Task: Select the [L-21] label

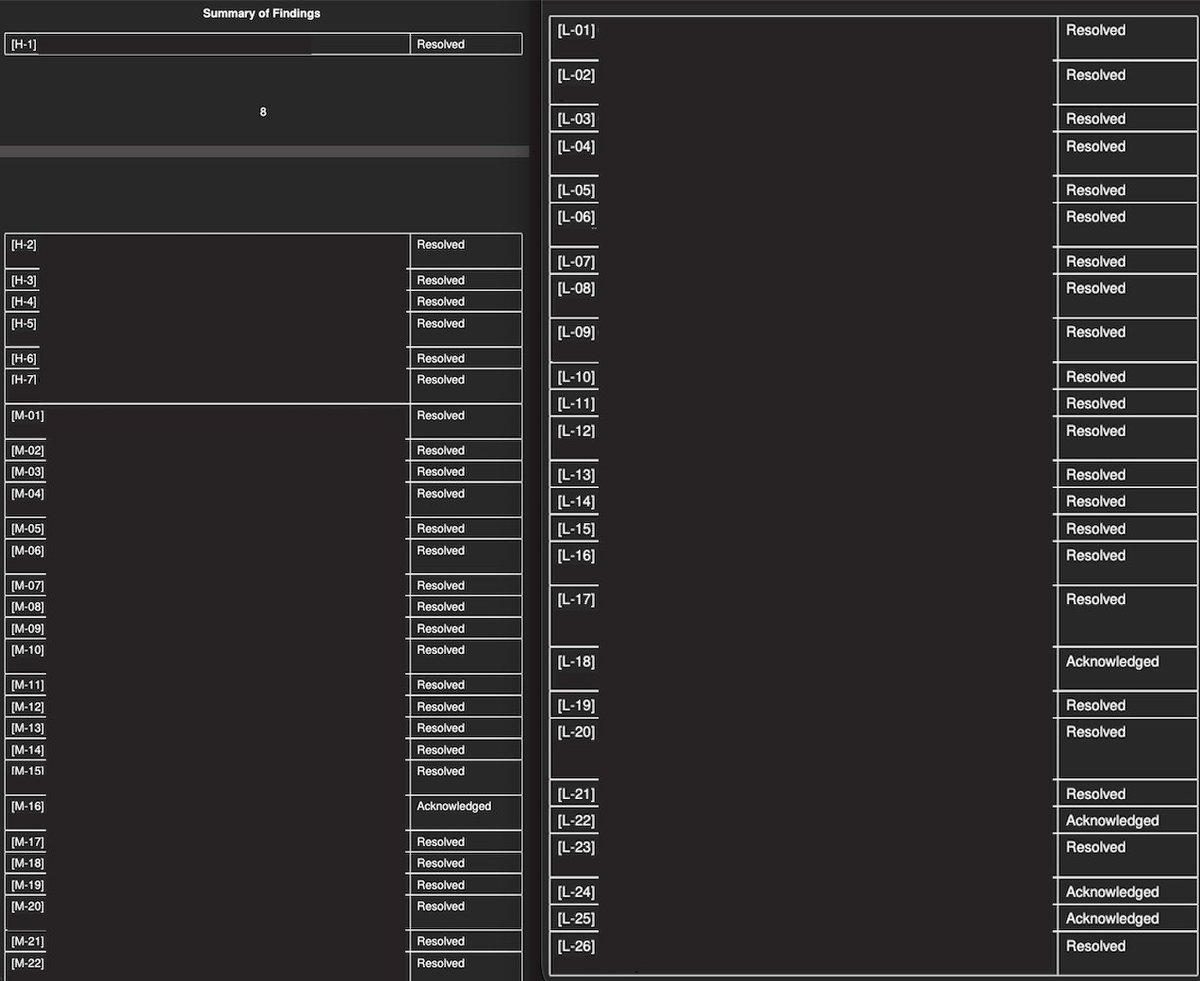Action: 576,794
